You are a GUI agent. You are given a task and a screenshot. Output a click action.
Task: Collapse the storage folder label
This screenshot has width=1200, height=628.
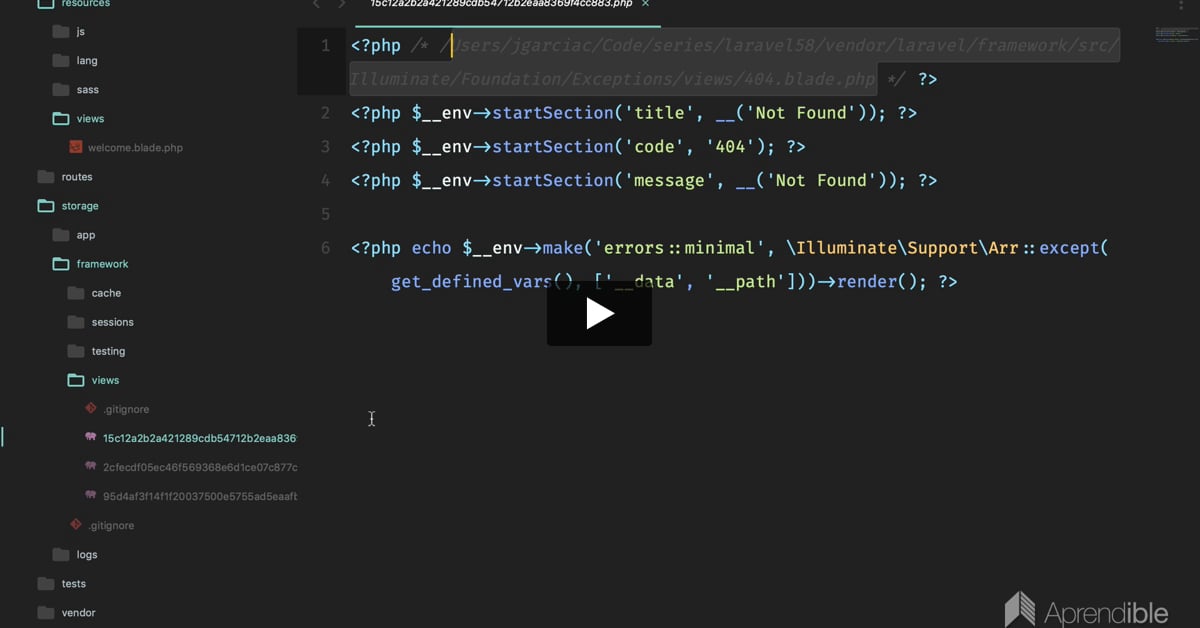(80, 206)
